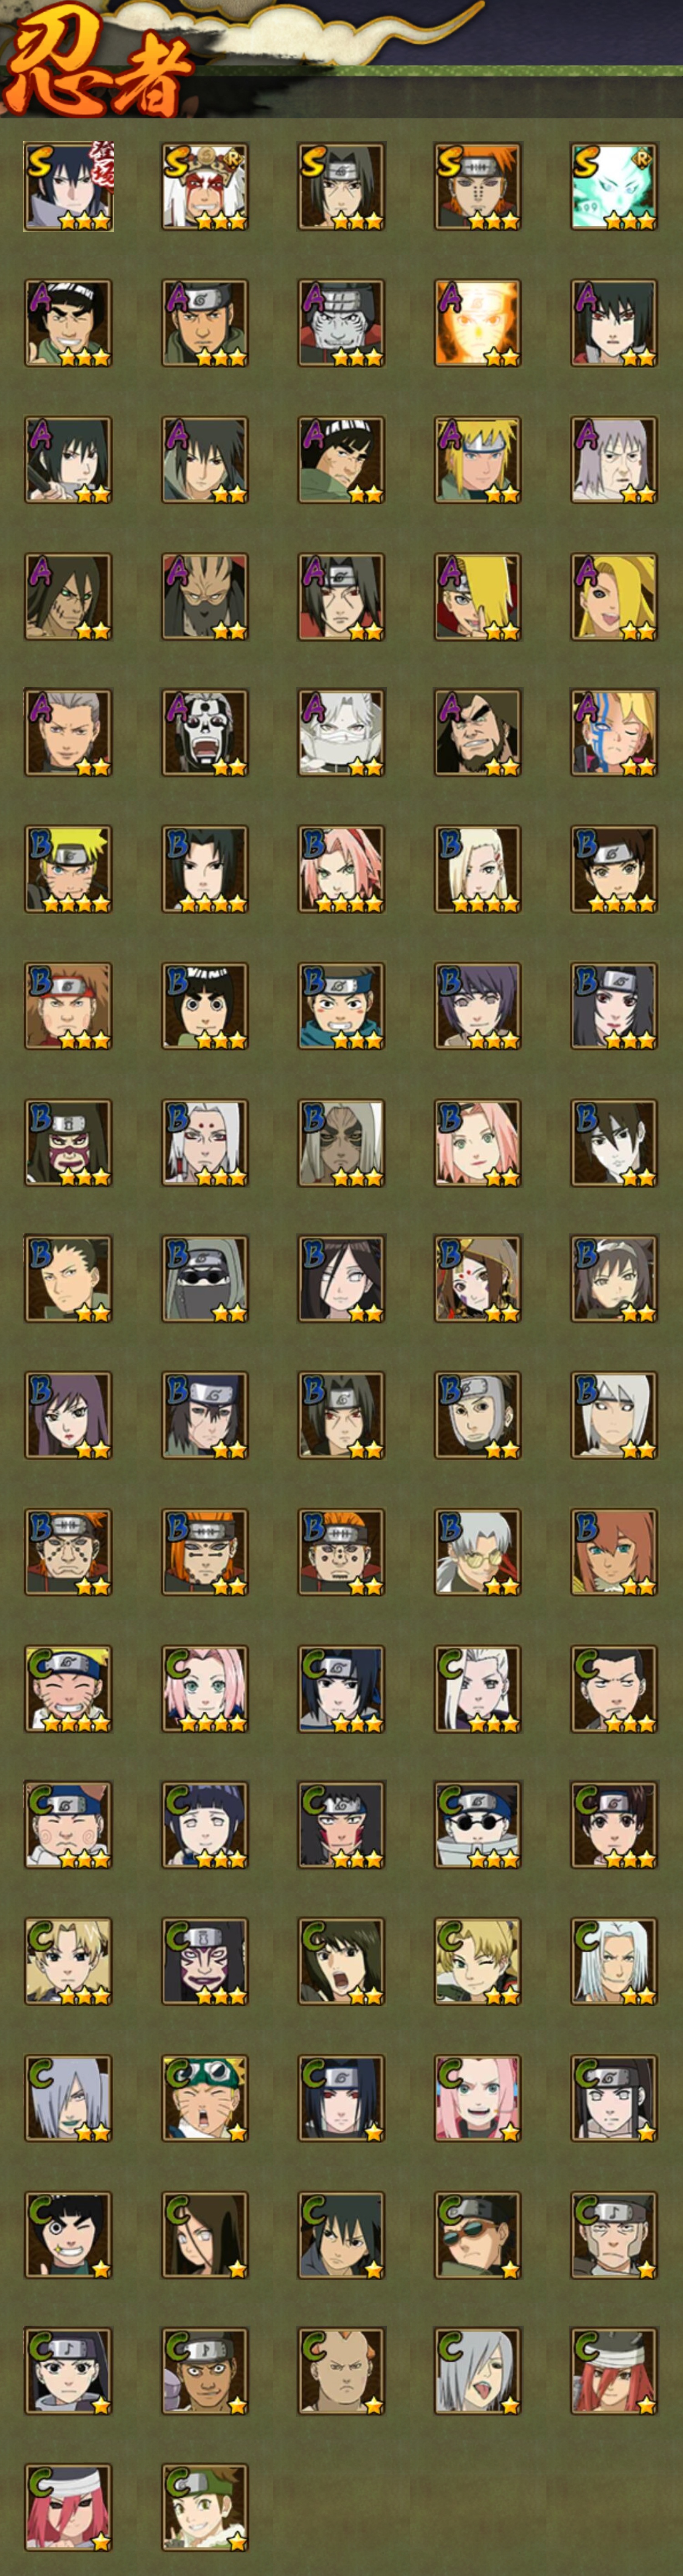Choose B-rank Rock Lee with bowl cut
This screenshot has height=2576, width=683.
pyautogui.click(x=205, y=1006)
